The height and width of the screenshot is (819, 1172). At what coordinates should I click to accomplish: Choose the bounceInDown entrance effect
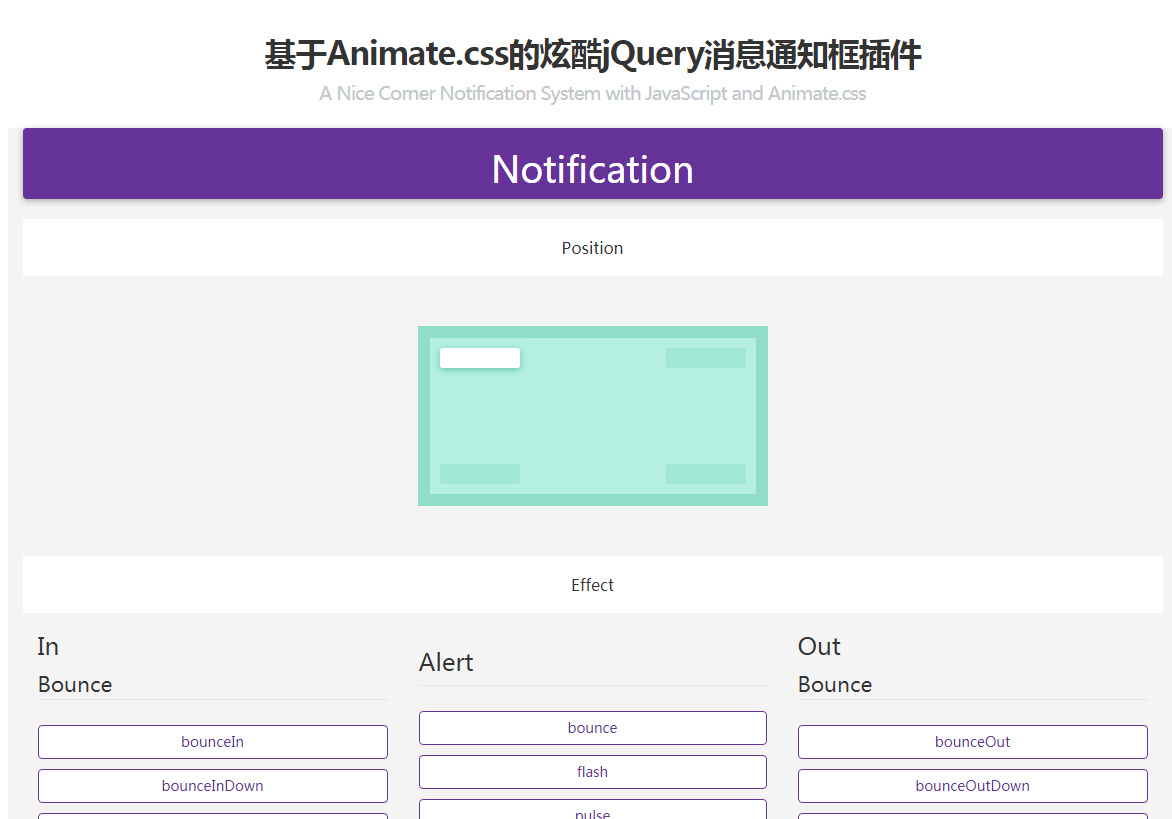click(x=213, y=786)
